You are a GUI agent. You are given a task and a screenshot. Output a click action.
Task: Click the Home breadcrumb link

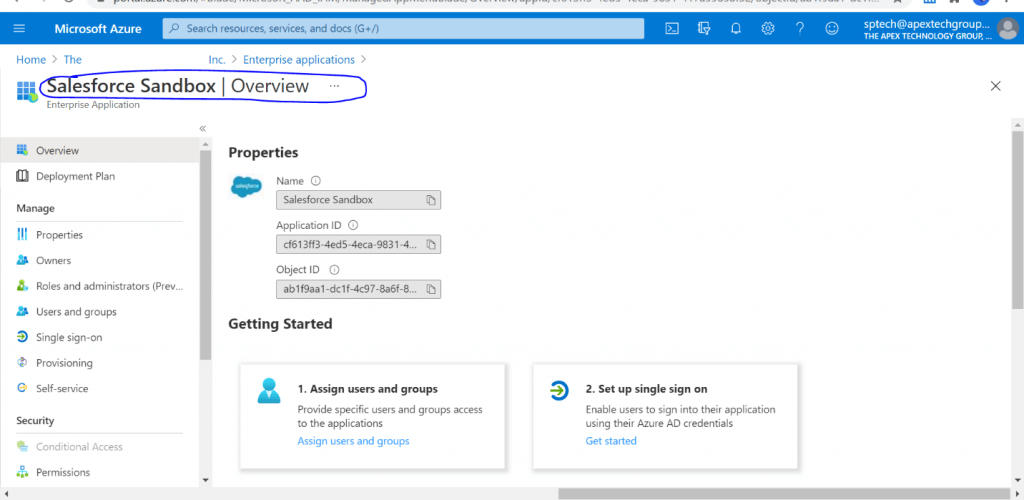click(x=31, y=59)
